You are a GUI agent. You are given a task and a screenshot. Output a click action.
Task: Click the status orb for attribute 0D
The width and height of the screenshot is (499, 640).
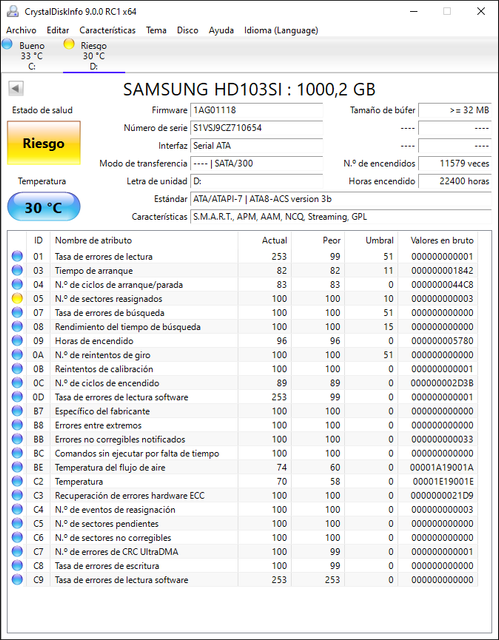(x=17, y=397)
